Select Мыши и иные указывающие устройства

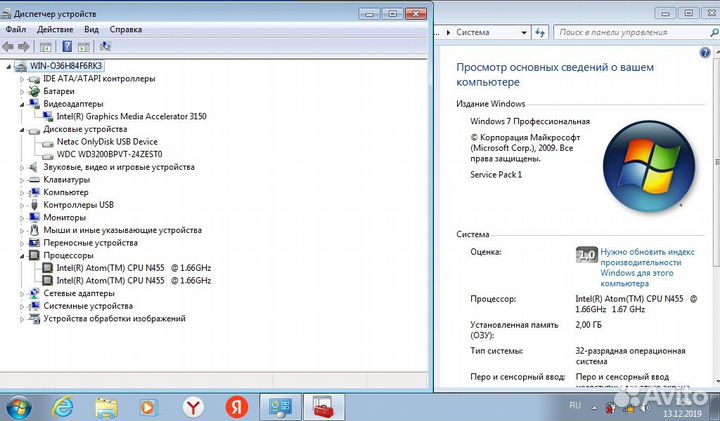pos(122,230)
